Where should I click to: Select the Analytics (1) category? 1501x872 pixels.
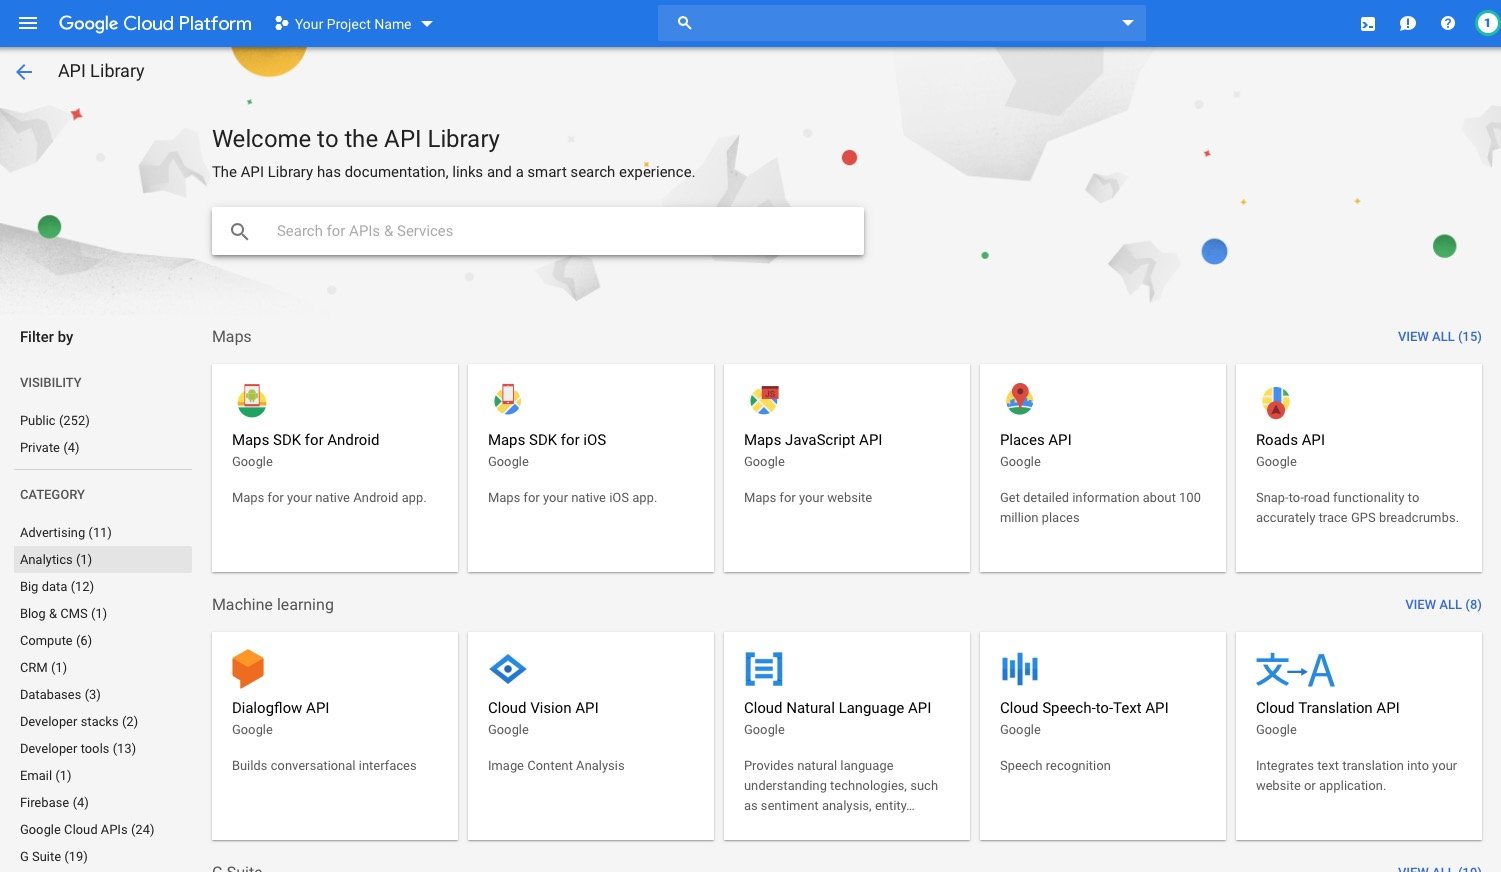[x=104, y=560]
